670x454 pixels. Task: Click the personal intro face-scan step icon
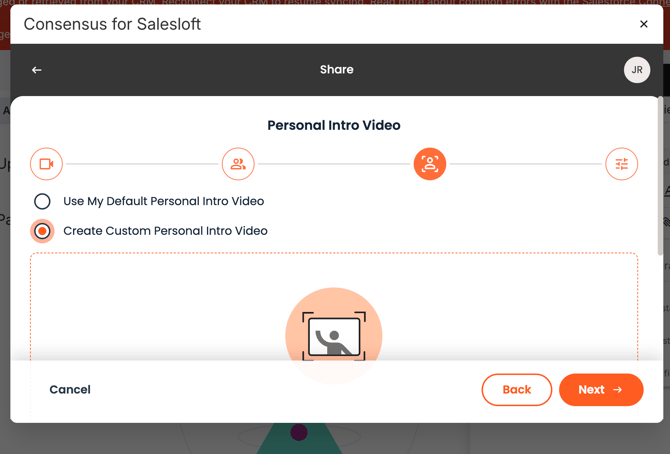(x=430, y=164)
